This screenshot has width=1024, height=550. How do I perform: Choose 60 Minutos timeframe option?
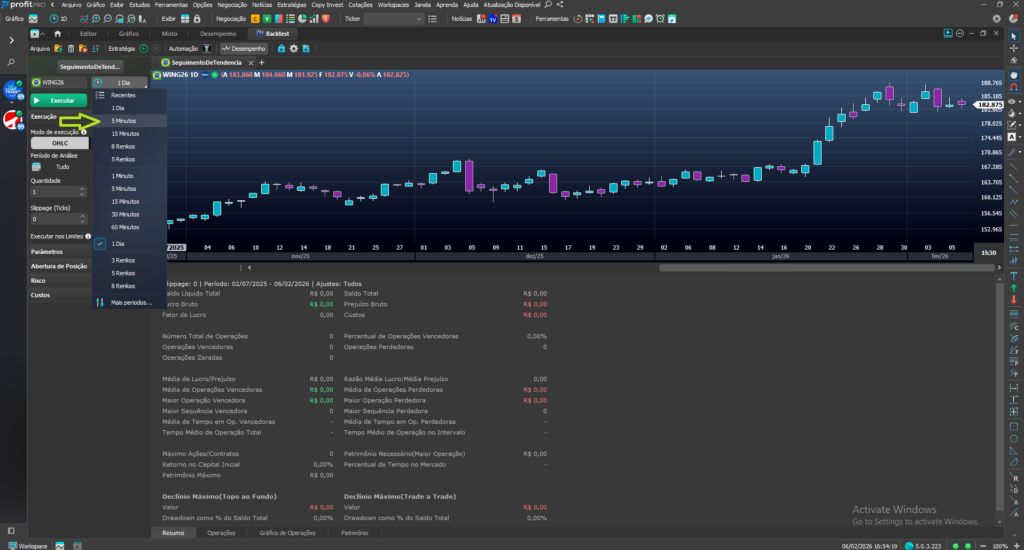[125, 228]
